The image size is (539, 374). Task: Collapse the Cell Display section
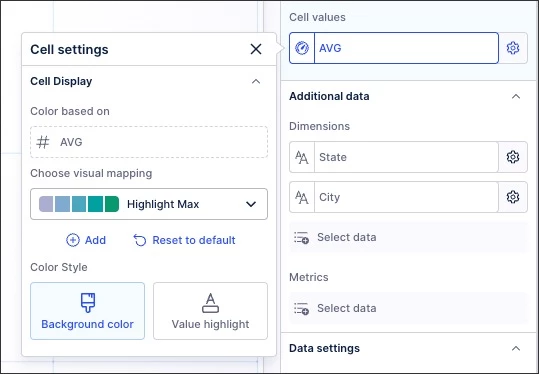point(256,81)
